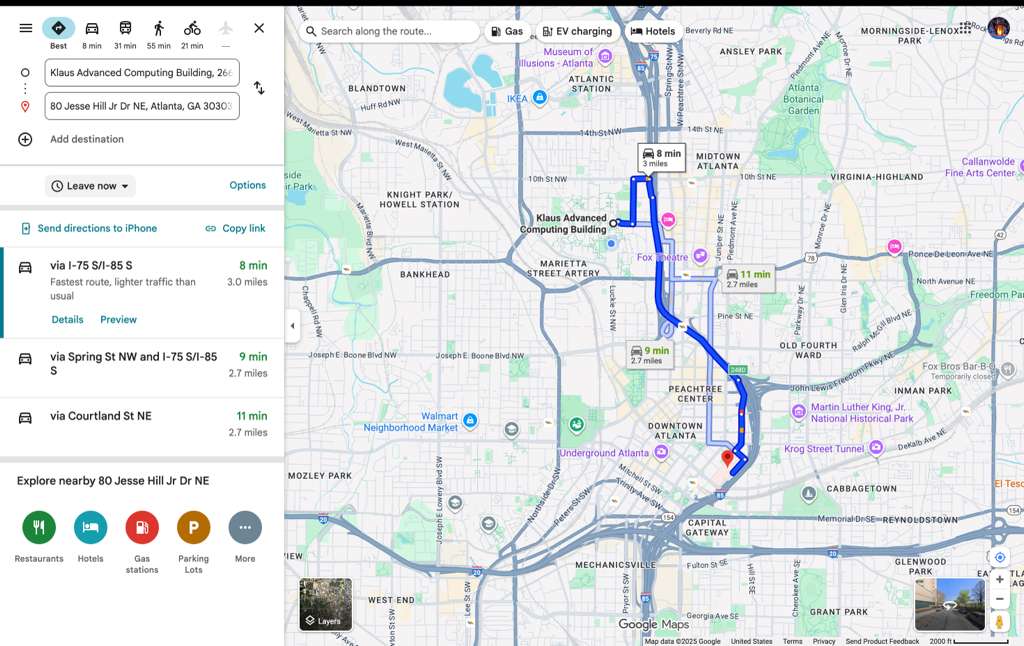1024x646 pixels.
Task: Click the Underground Atlanta pin
Action: pos(661,452)
